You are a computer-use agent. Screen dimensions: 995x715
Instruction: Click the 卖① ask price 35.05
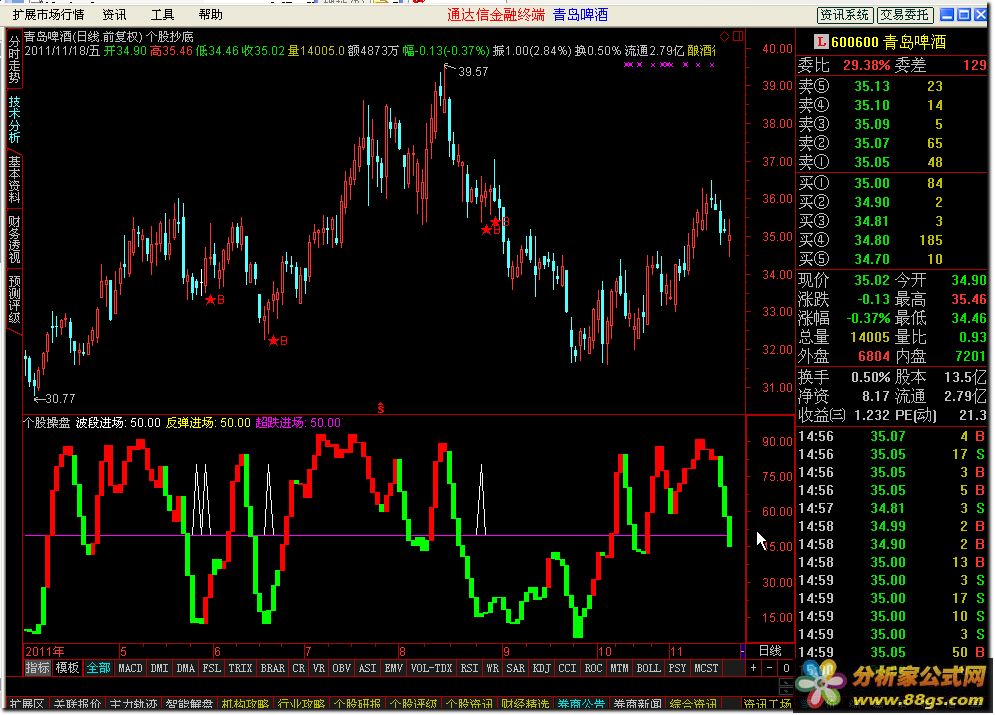click(x=872, y=162)
